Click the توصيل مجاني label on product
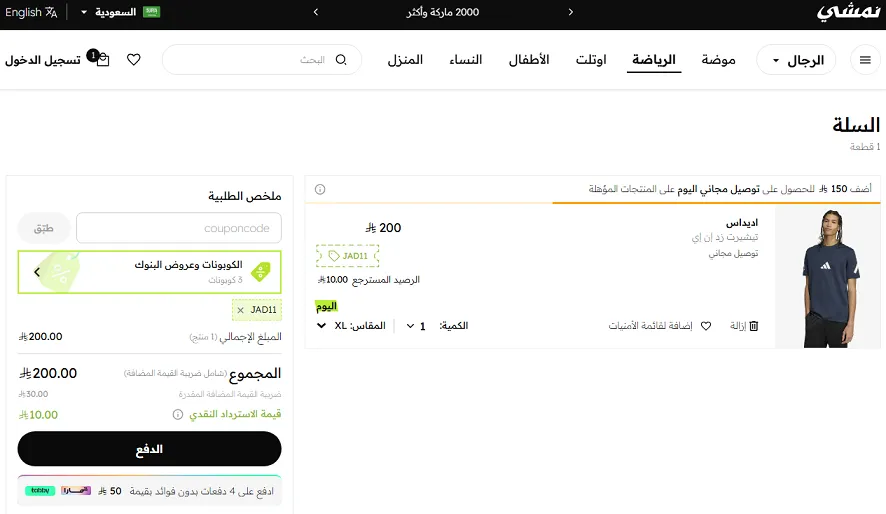The image size is (886, 514). point(733,253)
